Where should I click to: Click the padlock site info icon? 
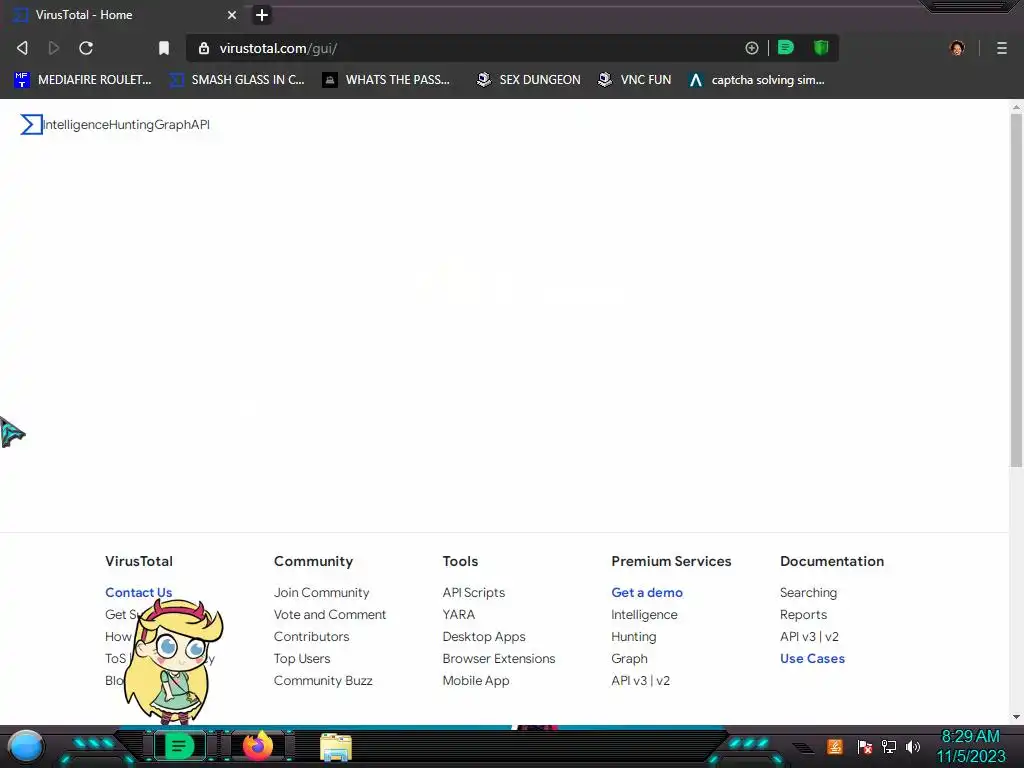pos(204,48)
